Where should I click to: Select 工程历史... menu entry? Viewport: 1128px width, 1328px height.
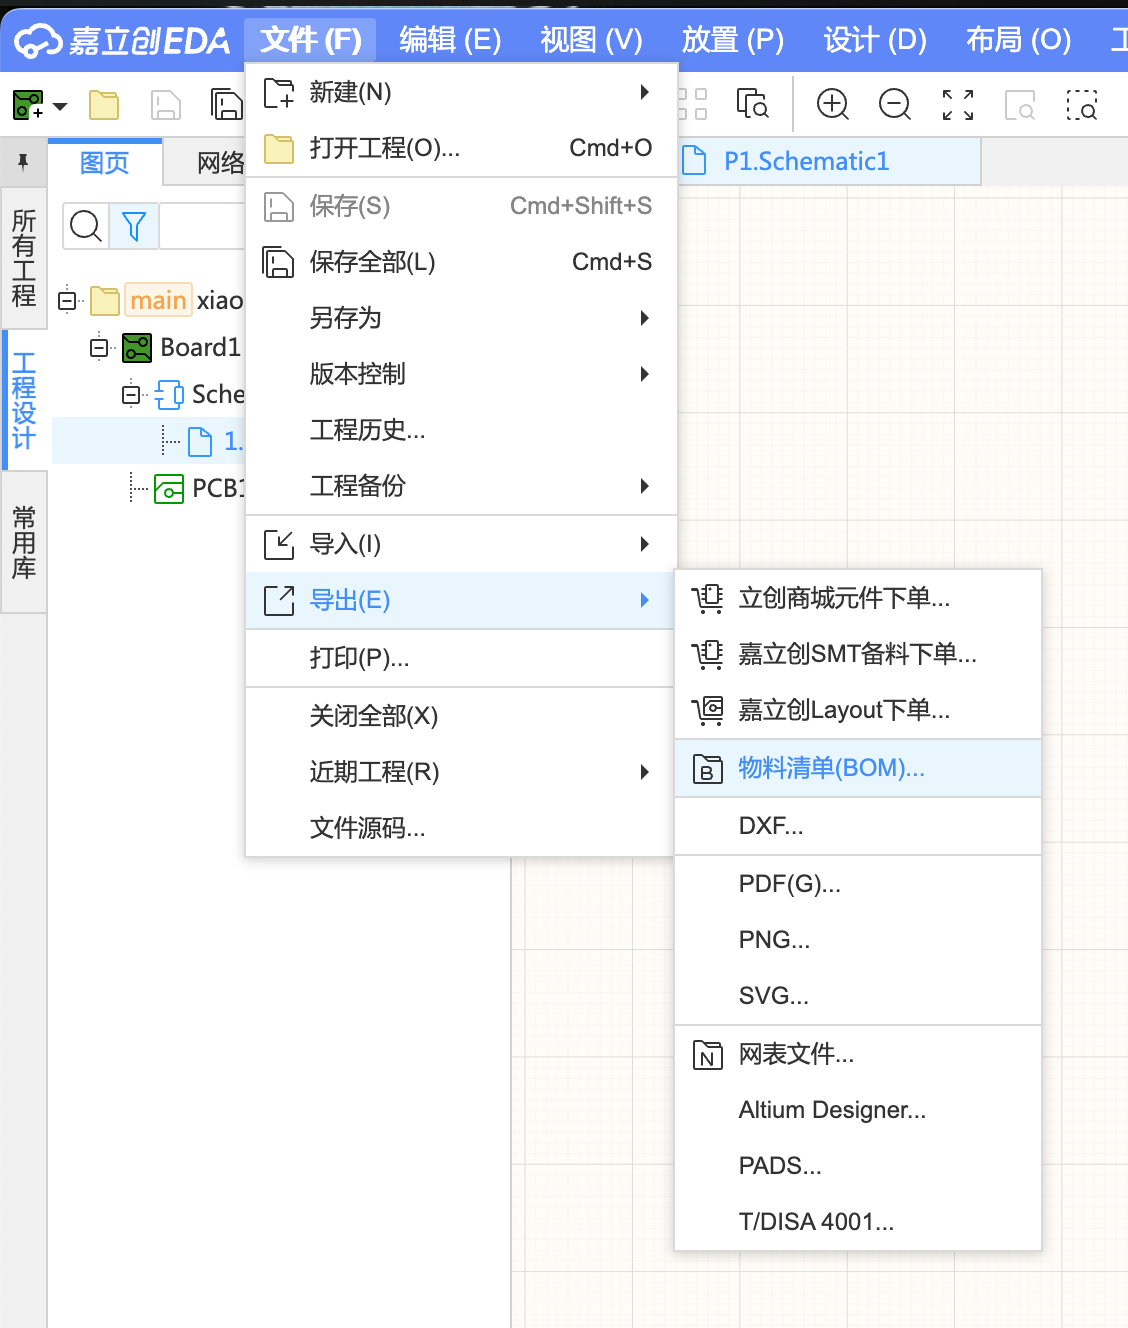(461, 430)
